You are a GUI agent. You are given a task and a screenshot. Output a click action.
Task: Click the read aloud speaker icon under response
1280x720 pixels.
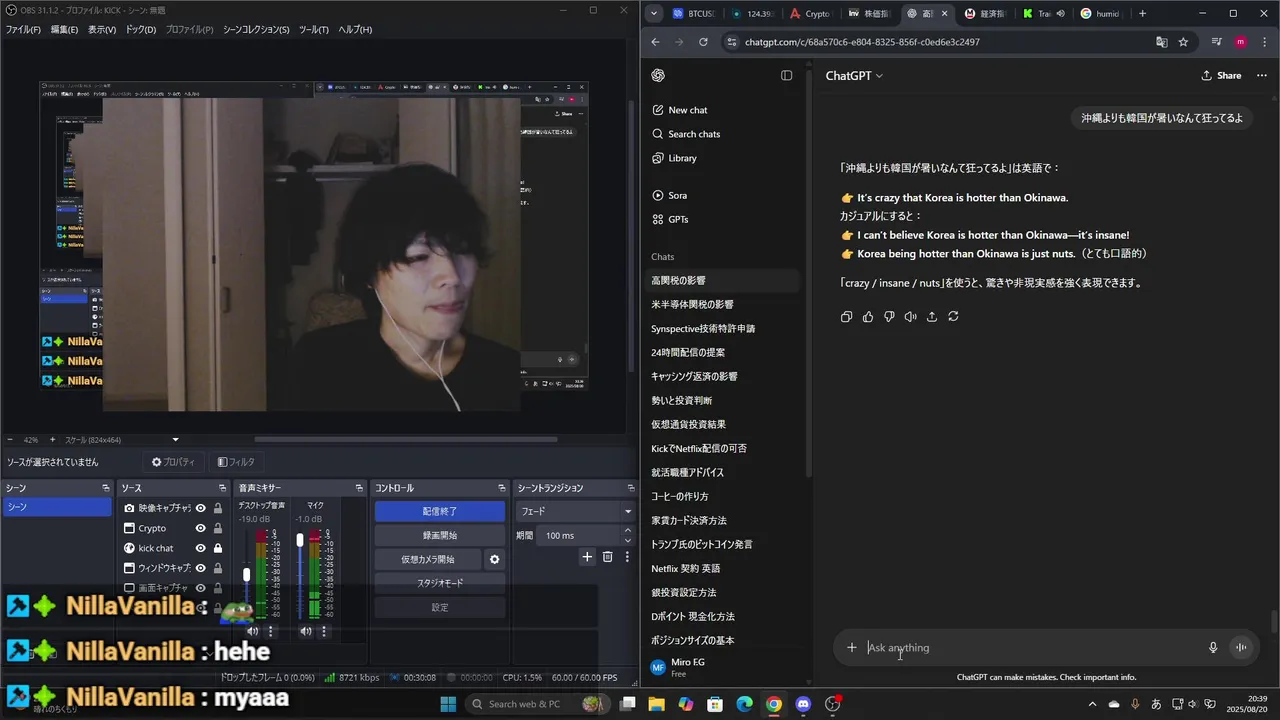point(910,316)
